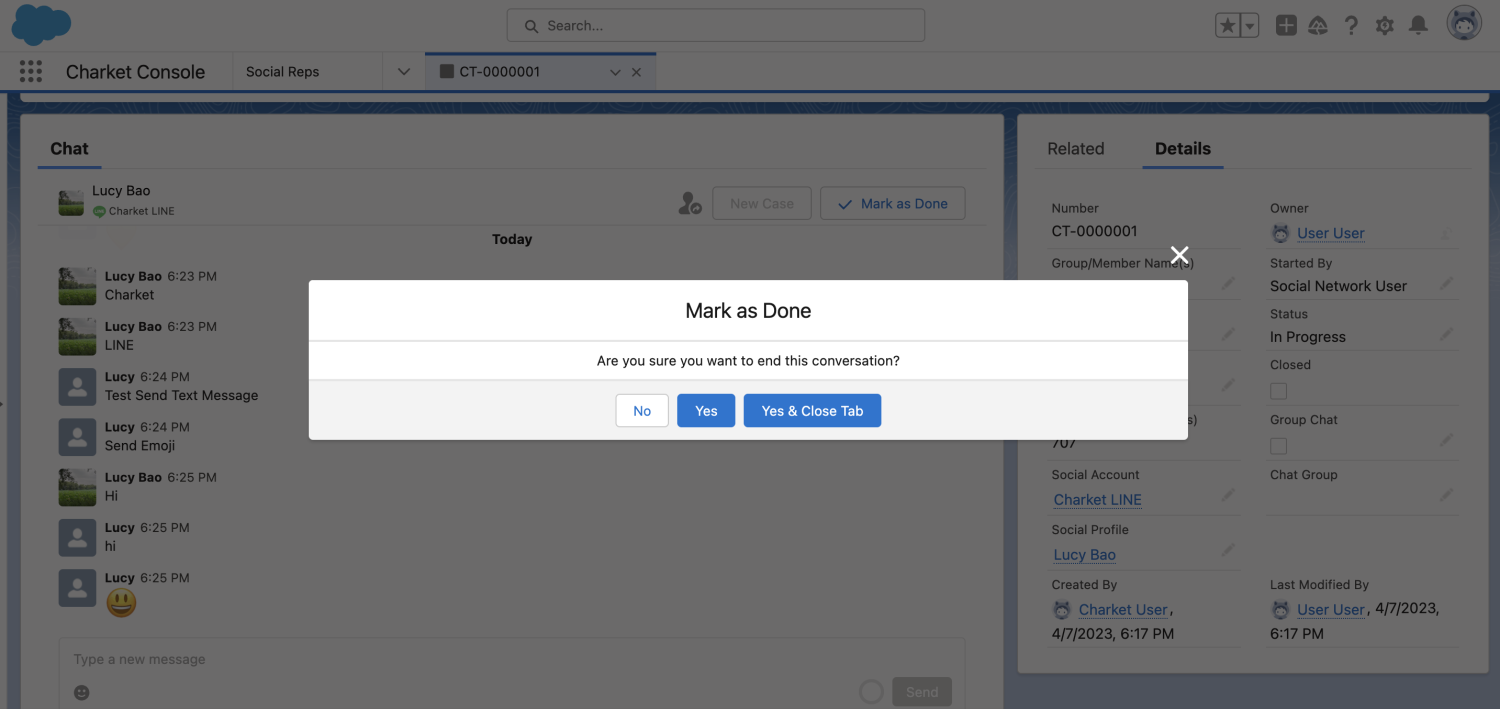Image resolution: width=1500 pixels, height=709 pixels.
Task: Expand the favorites list dropdown arrow
Action: pyautogui.click(x=1249, y=26)
